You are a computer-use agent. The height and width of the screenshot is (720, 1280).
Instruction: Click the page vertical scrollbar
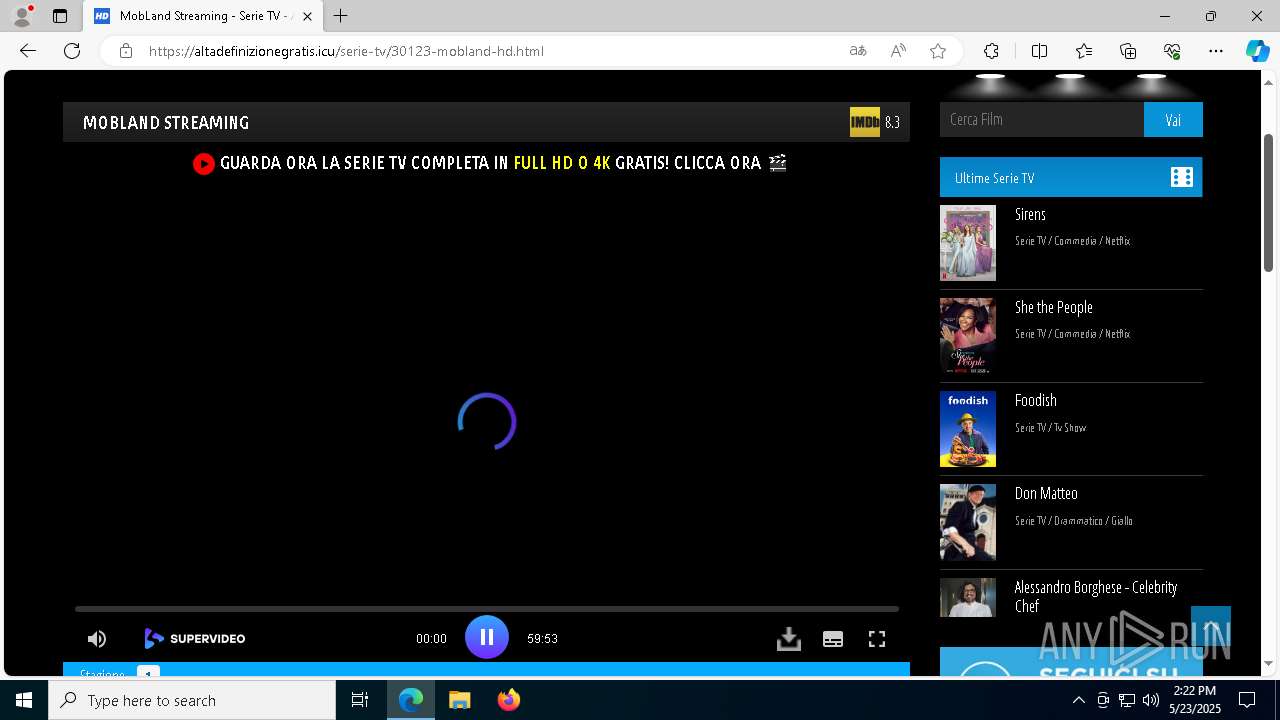coord(1269,201)
